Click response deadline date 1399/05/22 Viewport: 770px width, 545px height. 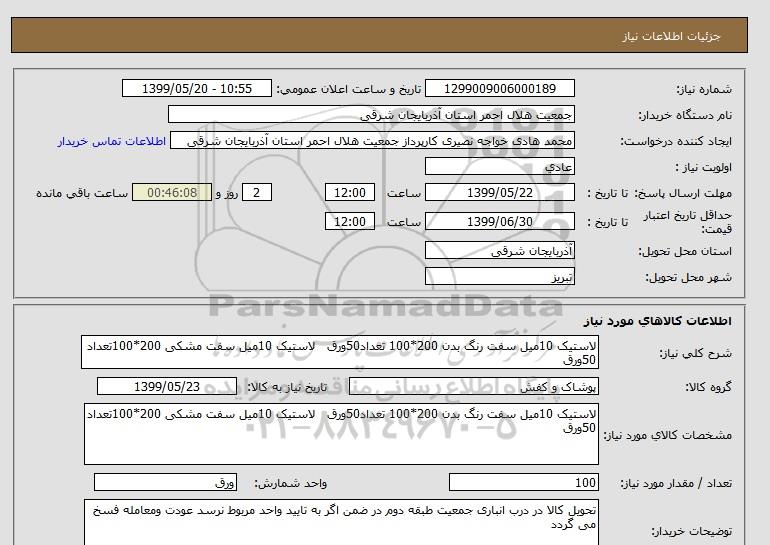[499, 192]
